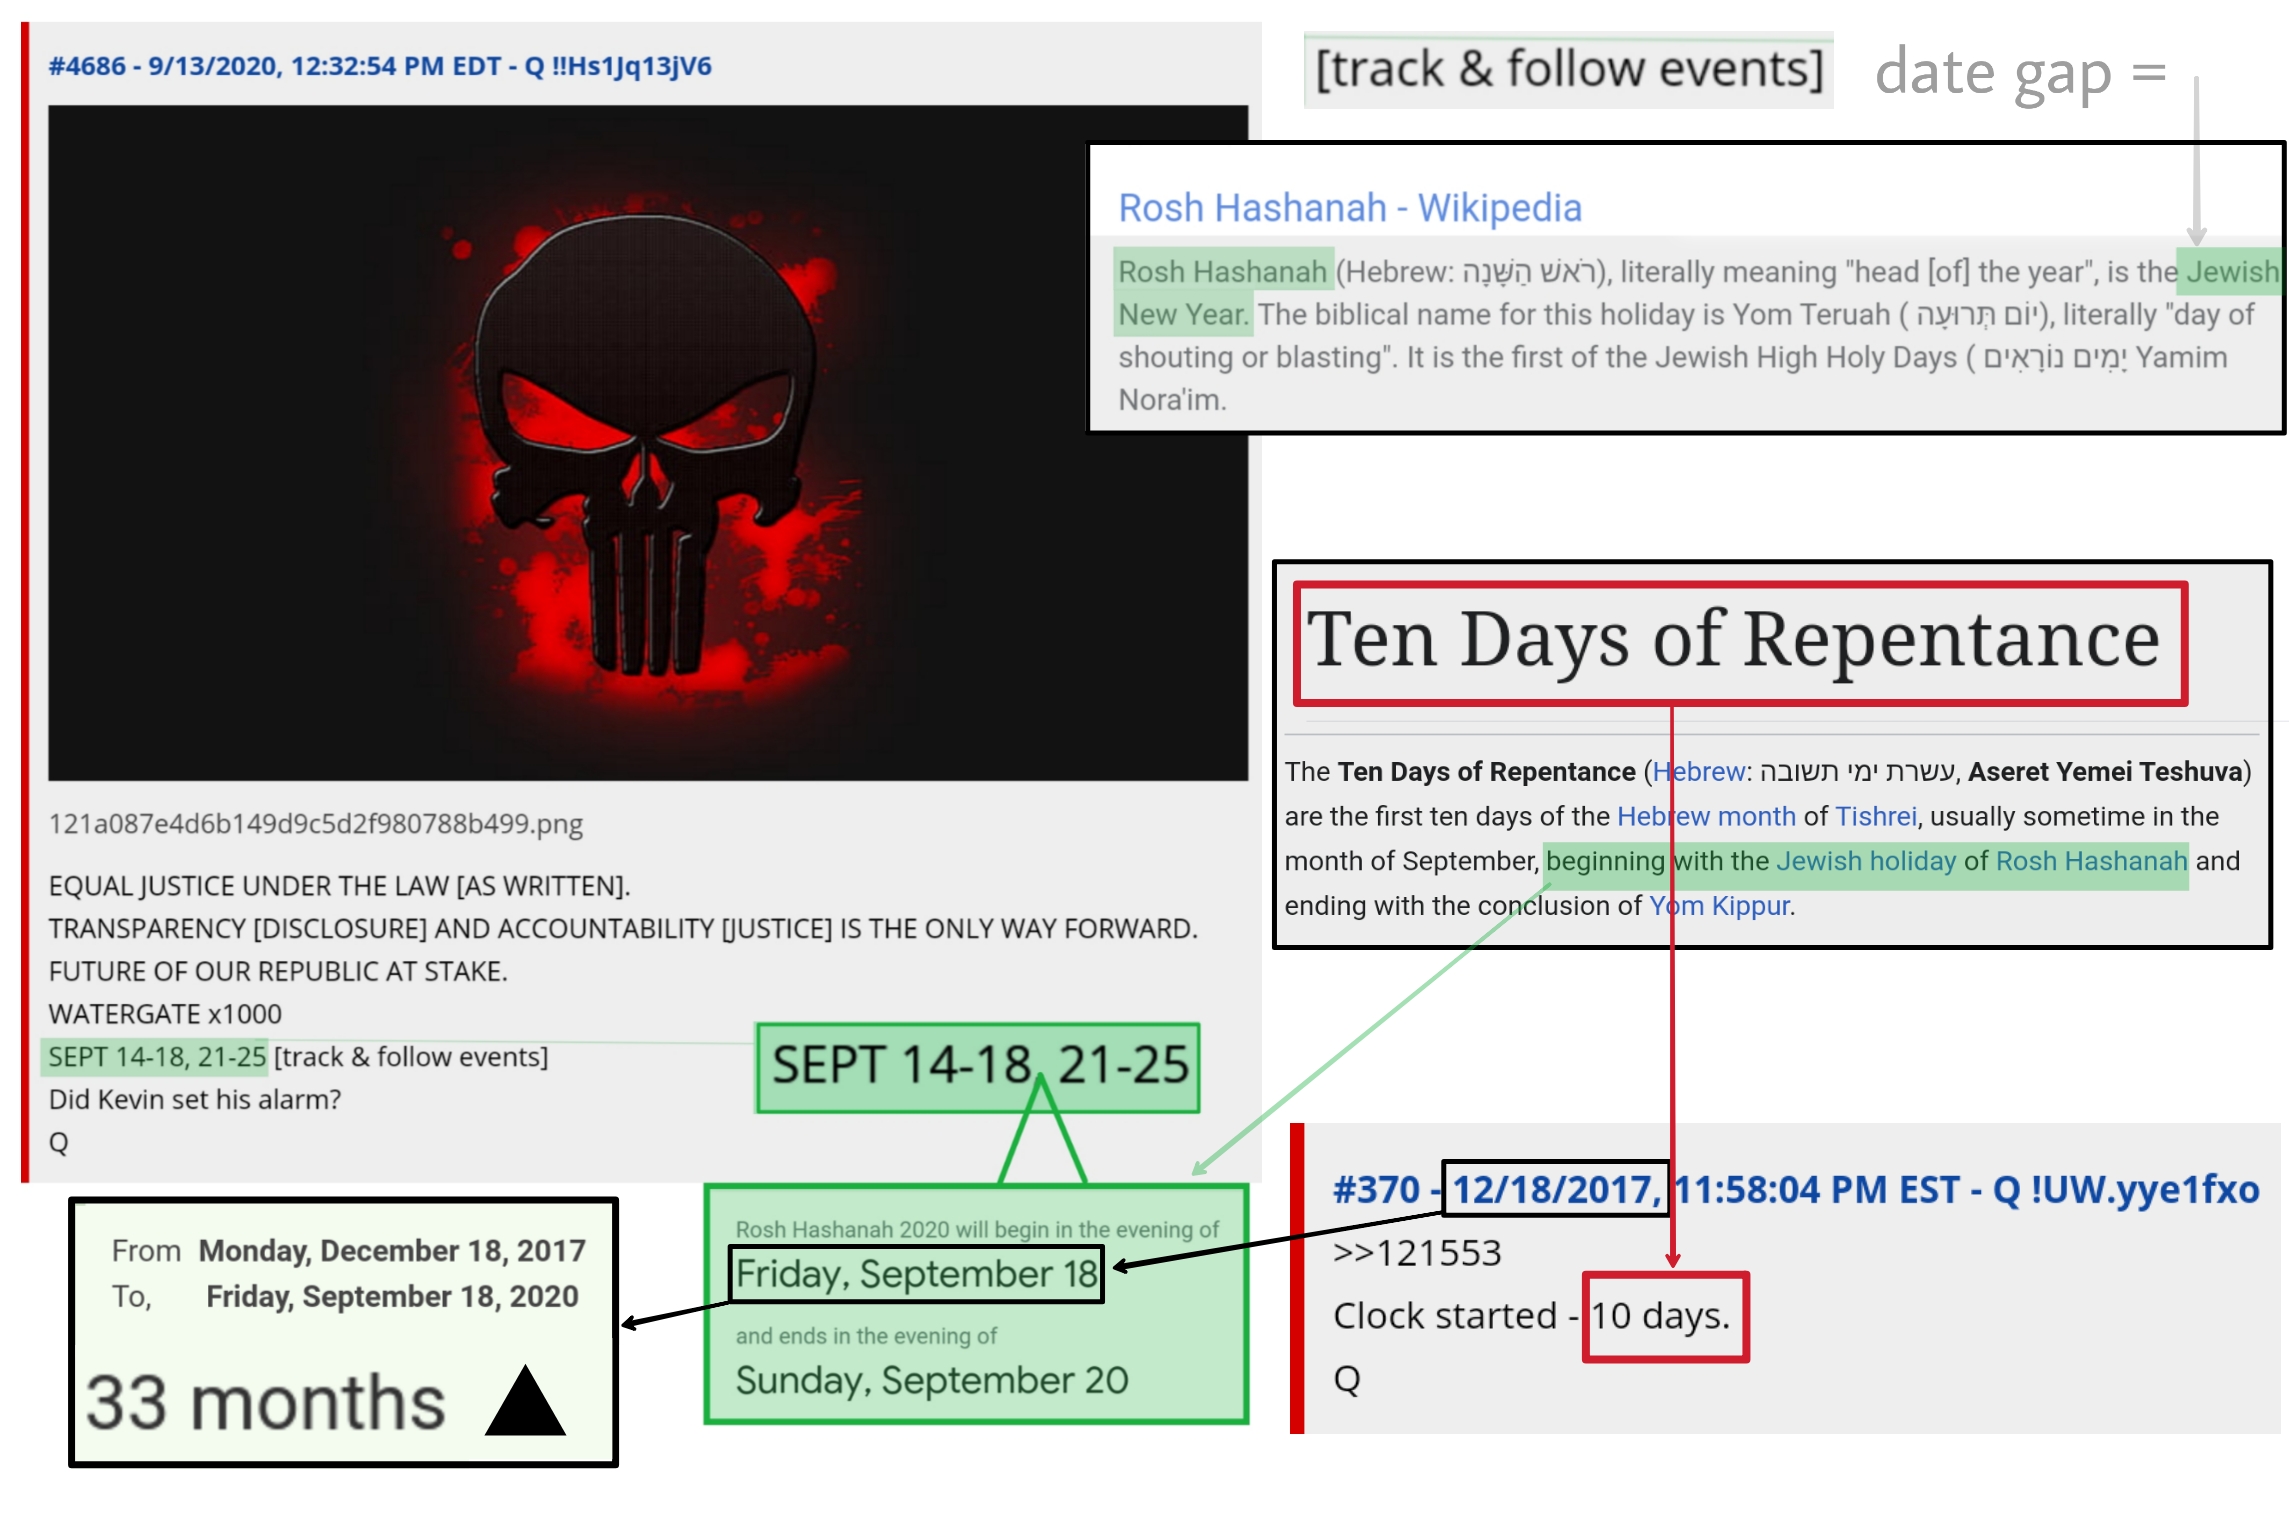Click the >>121553 reply reference
Screen dimensions: 2289x1526
pos(1417,1253)
